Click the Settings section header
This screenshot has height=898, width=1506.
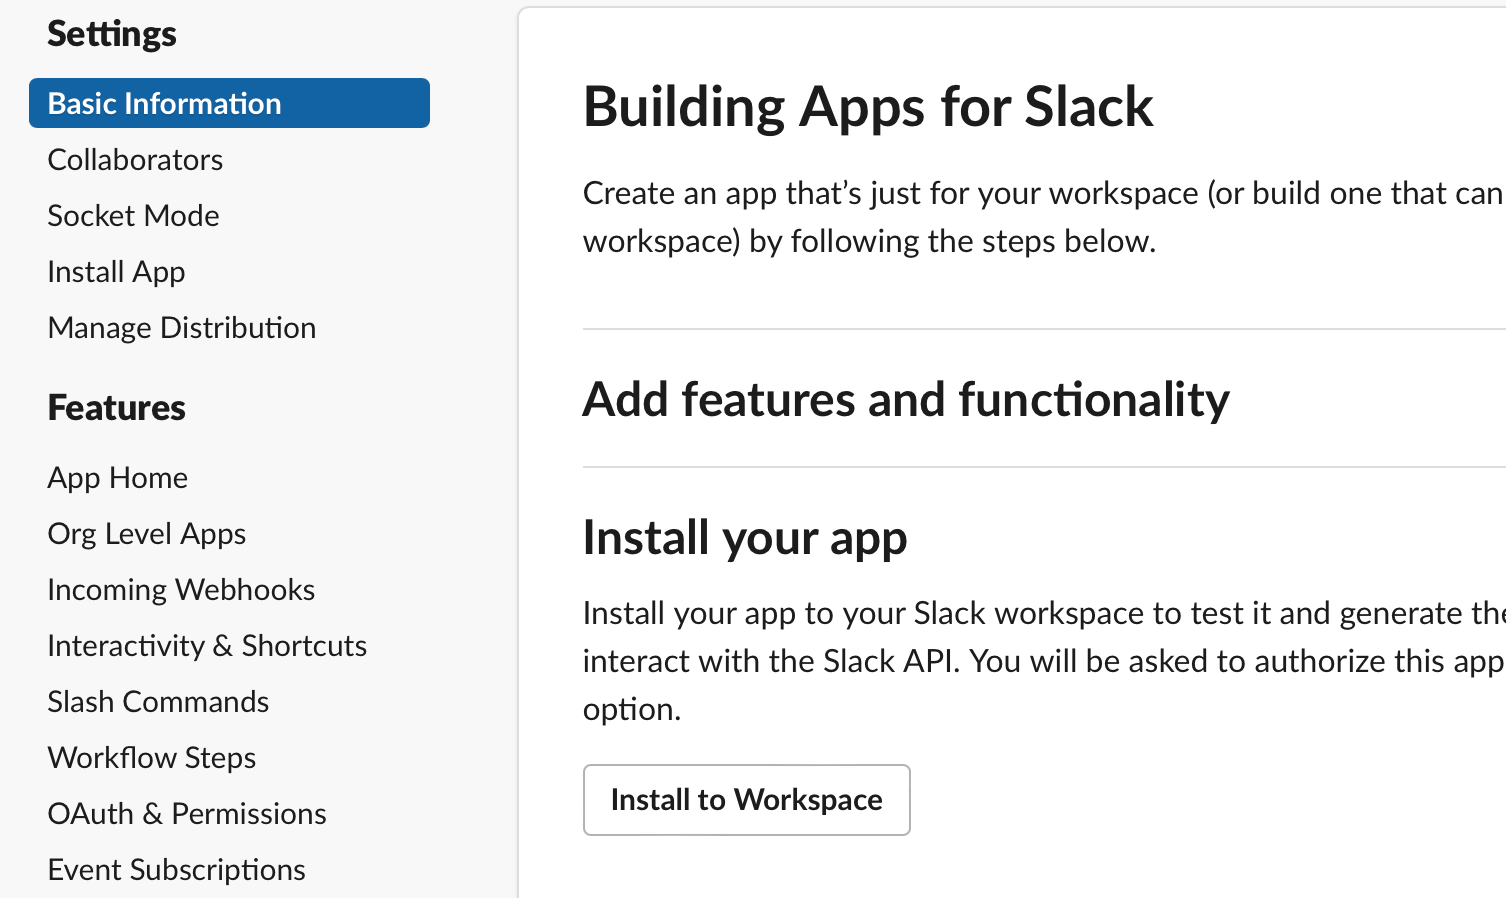tap(111, 33)
